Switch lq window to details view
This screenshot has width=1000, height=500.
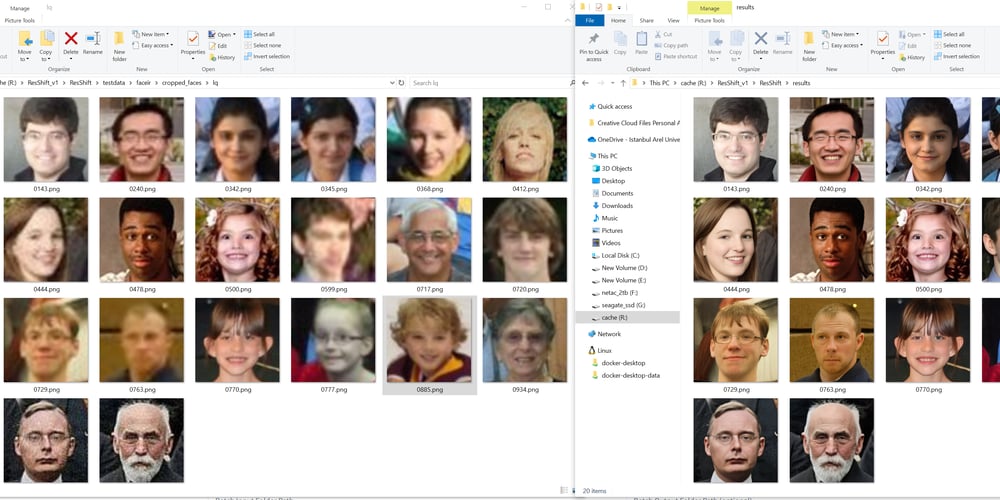pos(562,490)
